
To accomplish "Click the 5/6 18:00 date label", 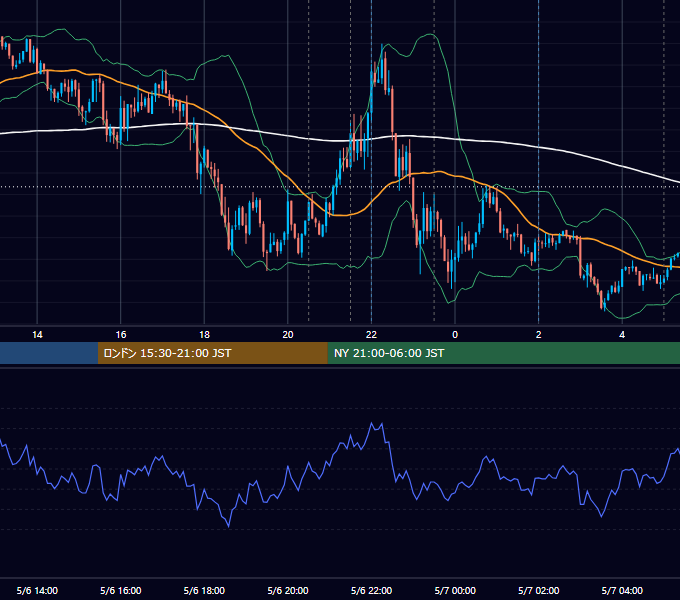I will pos(204,590).
